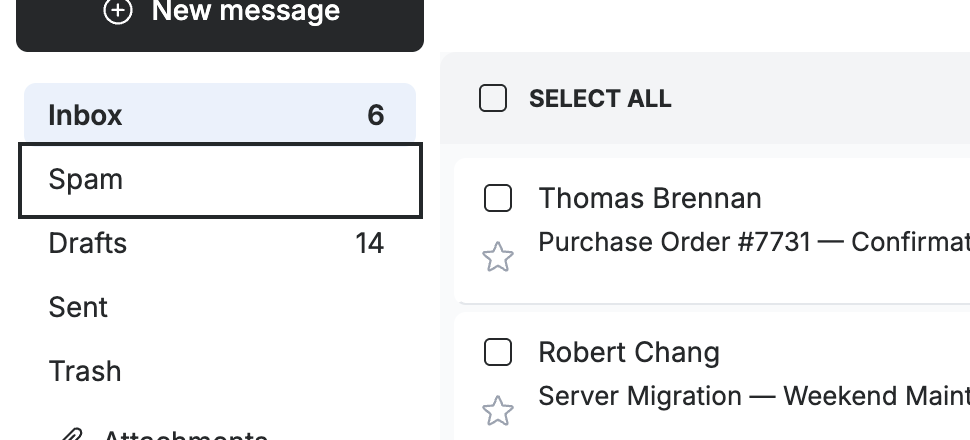Screen dimensions: 970x440
Task: Open the Server Migration email subject
Action: pos(753,396)
